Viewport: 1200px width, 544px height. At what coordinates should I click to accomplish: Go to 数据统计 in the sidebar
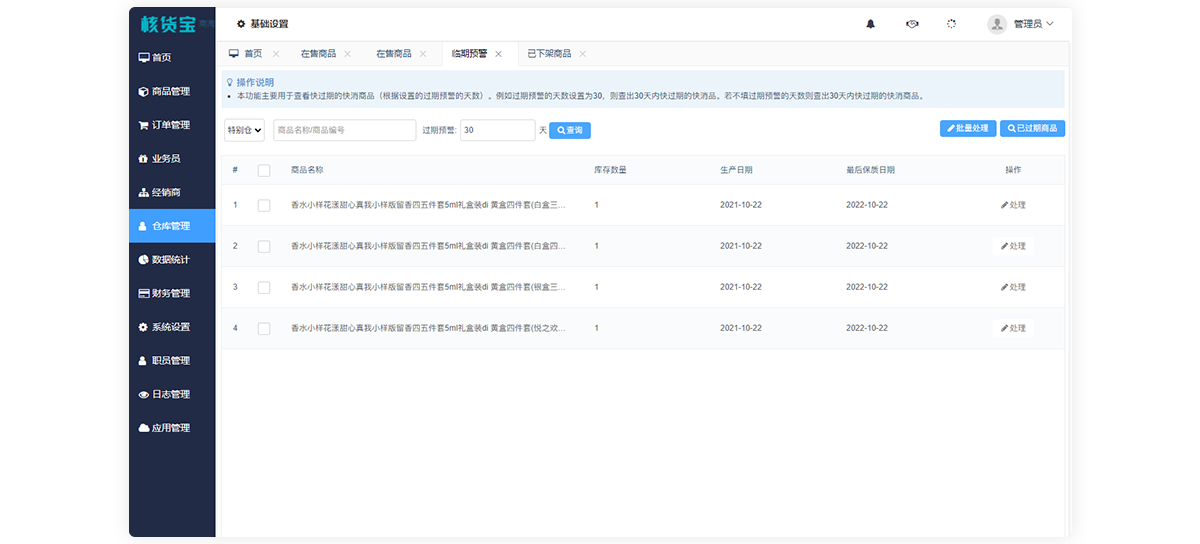click(x=171, y=259)
